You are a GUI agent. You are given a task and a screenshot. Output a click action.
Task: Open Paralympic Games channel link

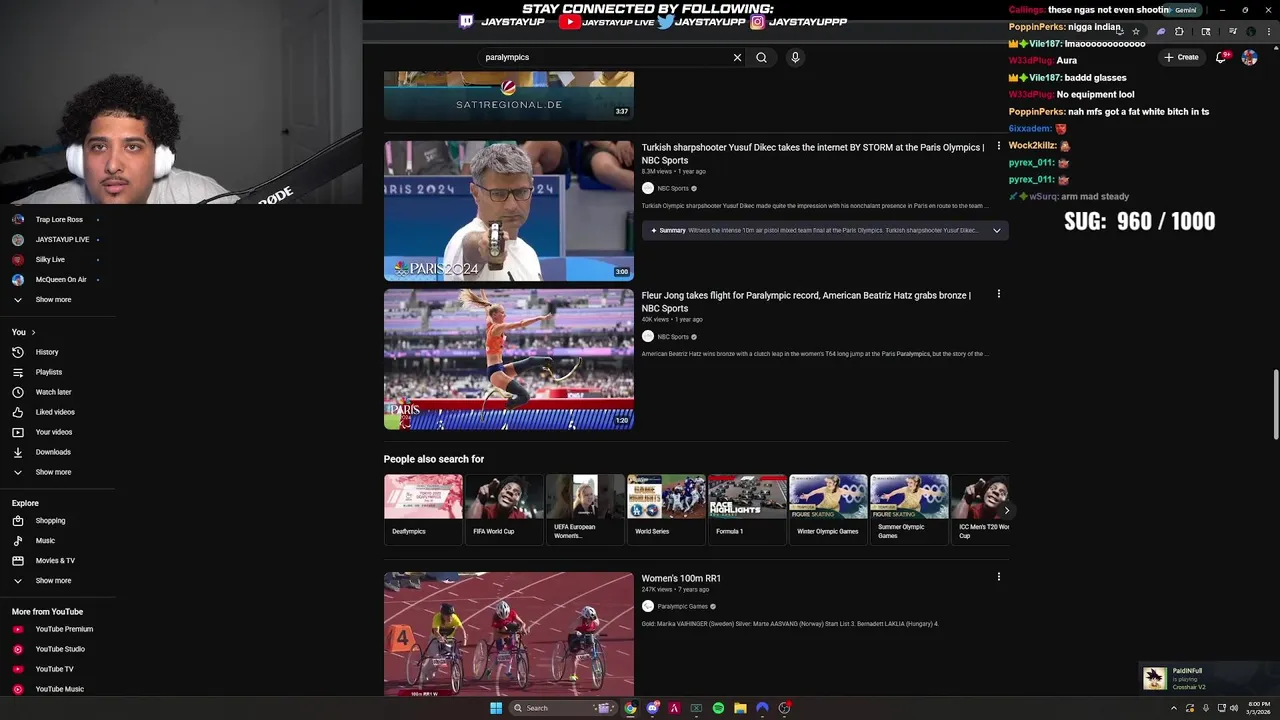pyautogui.click(x=682, y=606)
